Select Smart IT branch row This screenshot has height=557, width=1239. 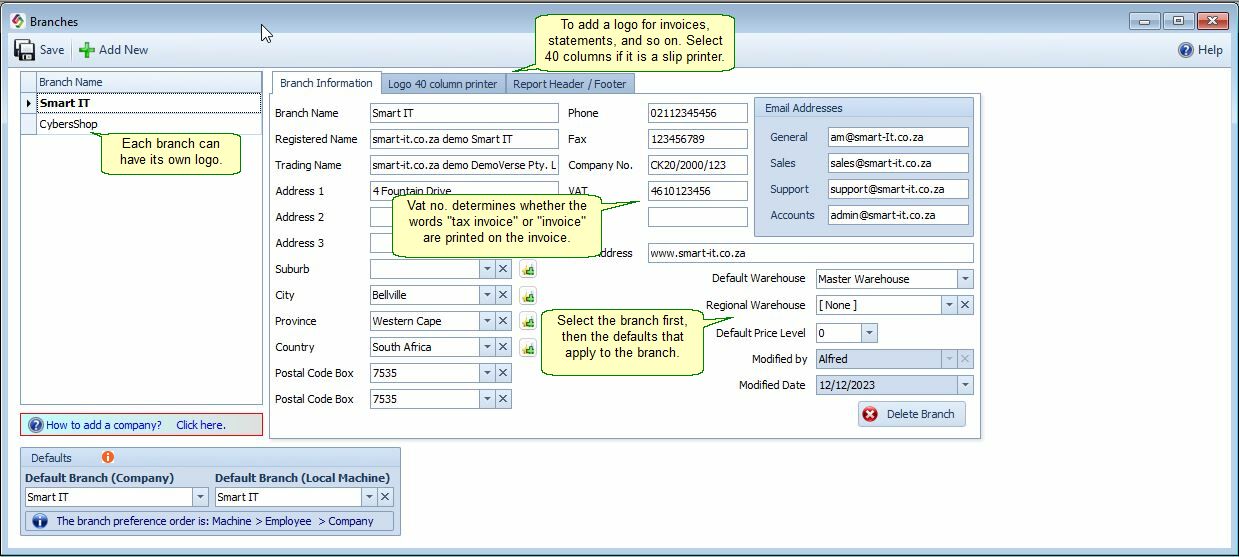(149, 103)
